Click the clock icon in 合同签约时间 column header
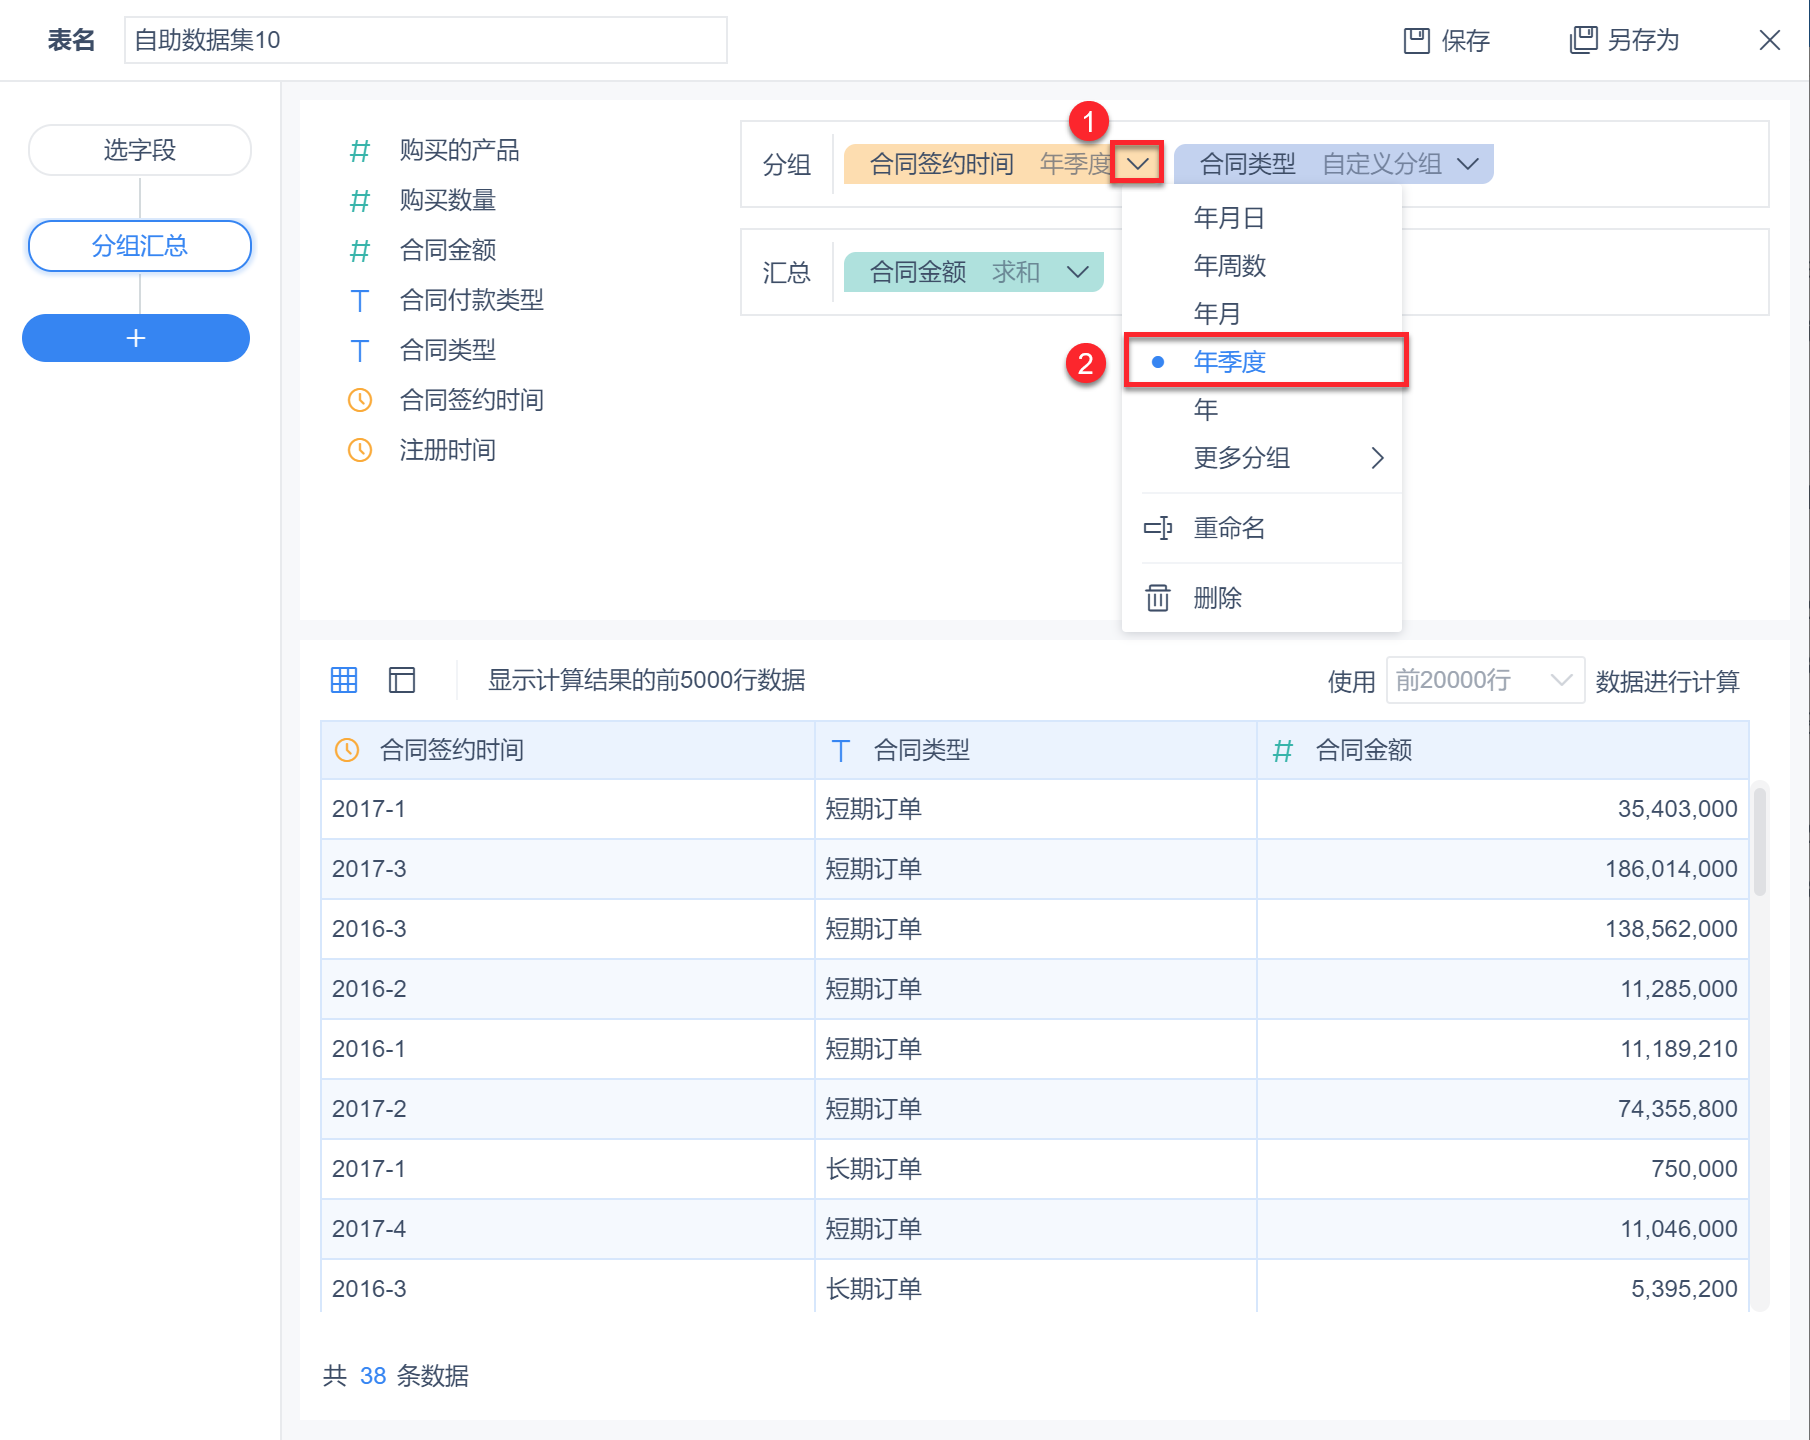 pyautogui.click(x=347, y=750)
